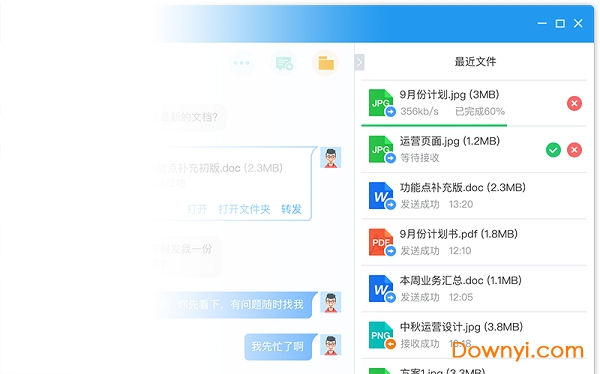Select file name 9月份计划.jpg (3MB)
The height and width of the screenshot is (374, 600).
point(449,95)
